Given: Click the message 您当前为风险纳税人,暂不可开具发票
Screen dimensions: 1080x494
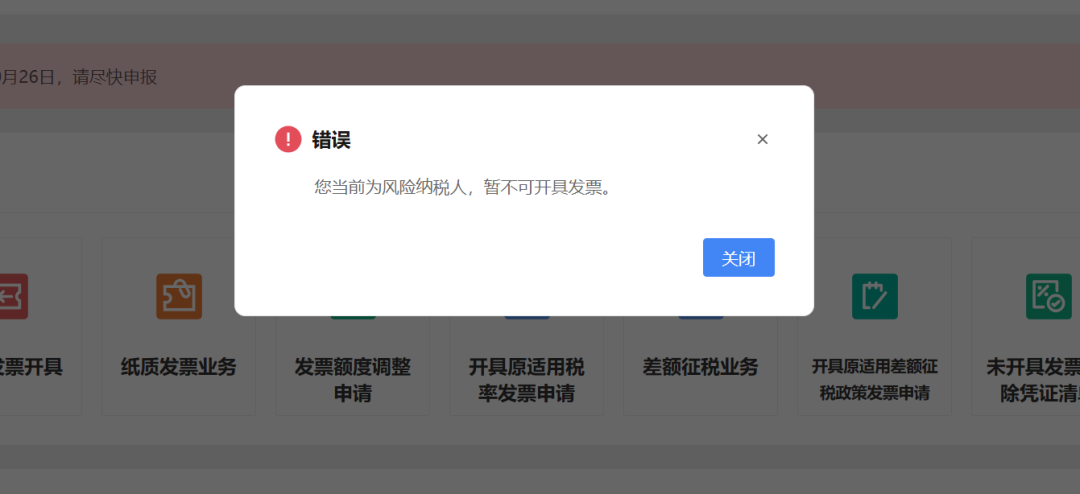Looking at the screenshot, I should pyautogui.click(x=463, y=187).
